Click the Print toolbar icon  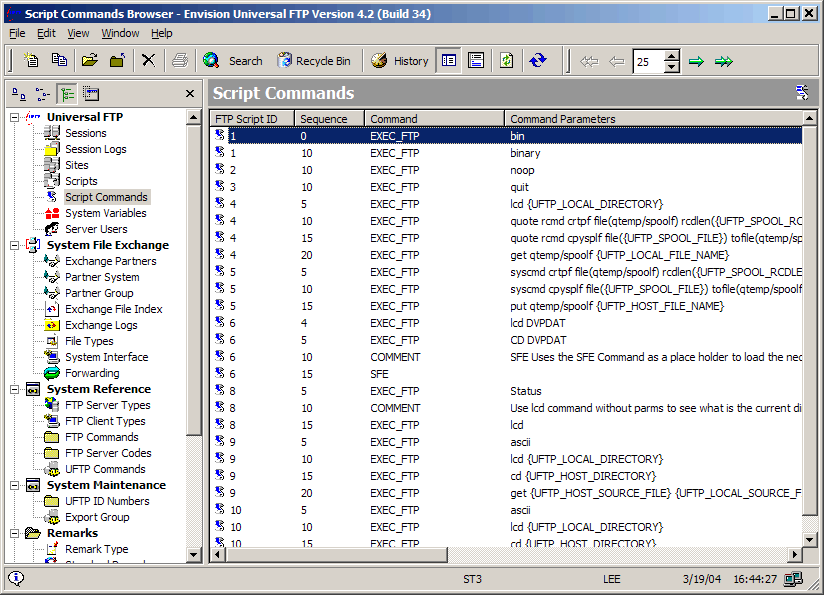pyautogui.click(x=180, y=60)
